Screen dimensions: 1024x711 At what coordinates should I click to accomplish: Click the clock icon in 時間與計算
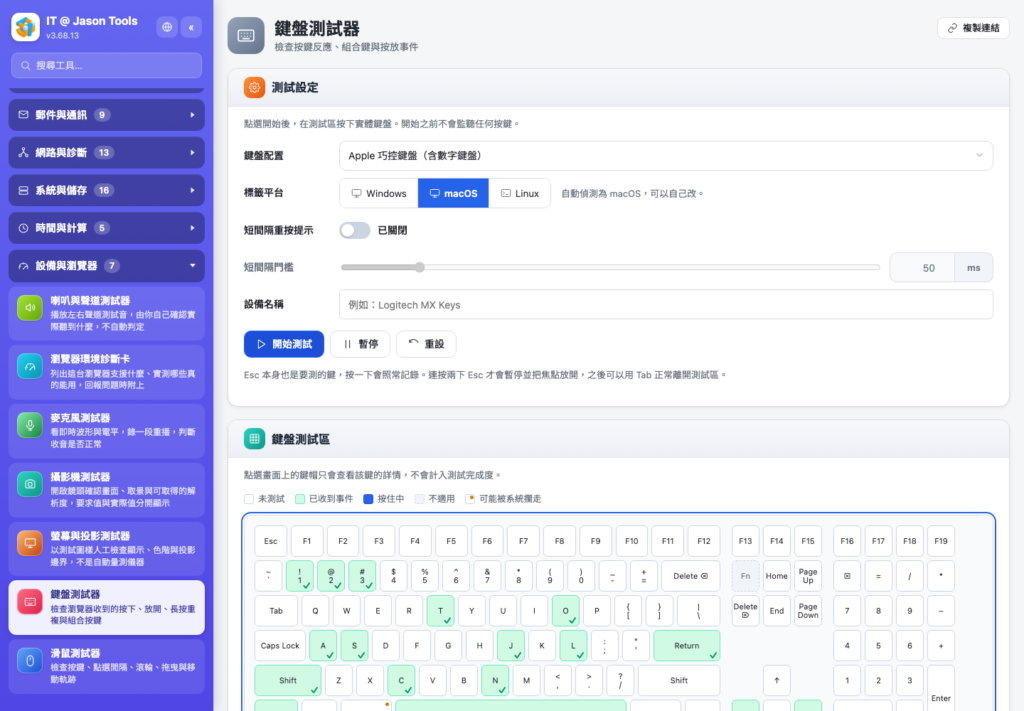click(x=24, y=228)
